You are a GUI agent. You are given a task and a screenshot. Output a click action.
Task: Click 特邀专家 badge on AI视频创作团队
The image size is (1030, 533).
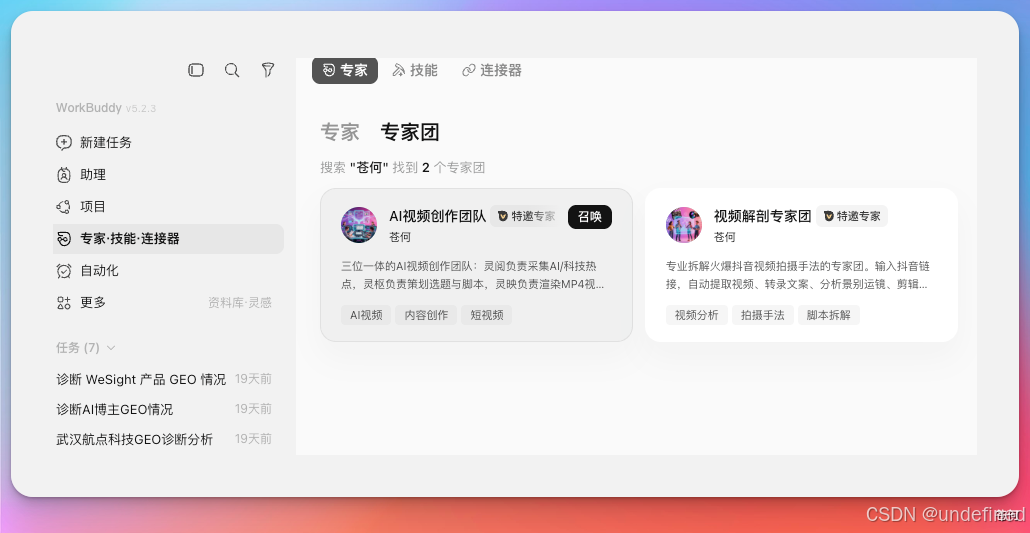tap(526, 216)
